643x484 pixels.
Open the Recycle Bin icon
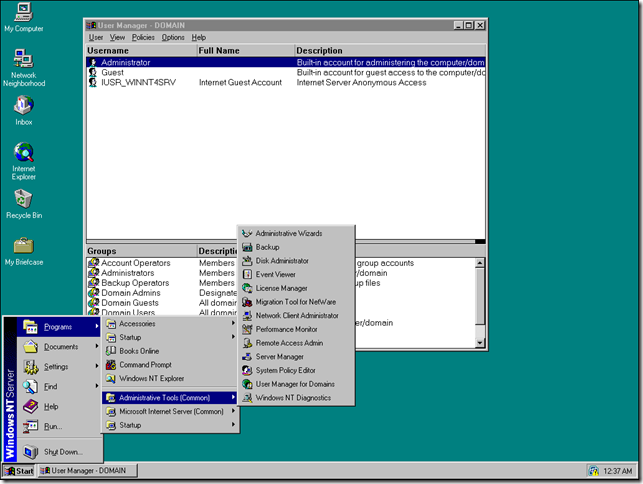pyautogui.click(x=23, y=204)
